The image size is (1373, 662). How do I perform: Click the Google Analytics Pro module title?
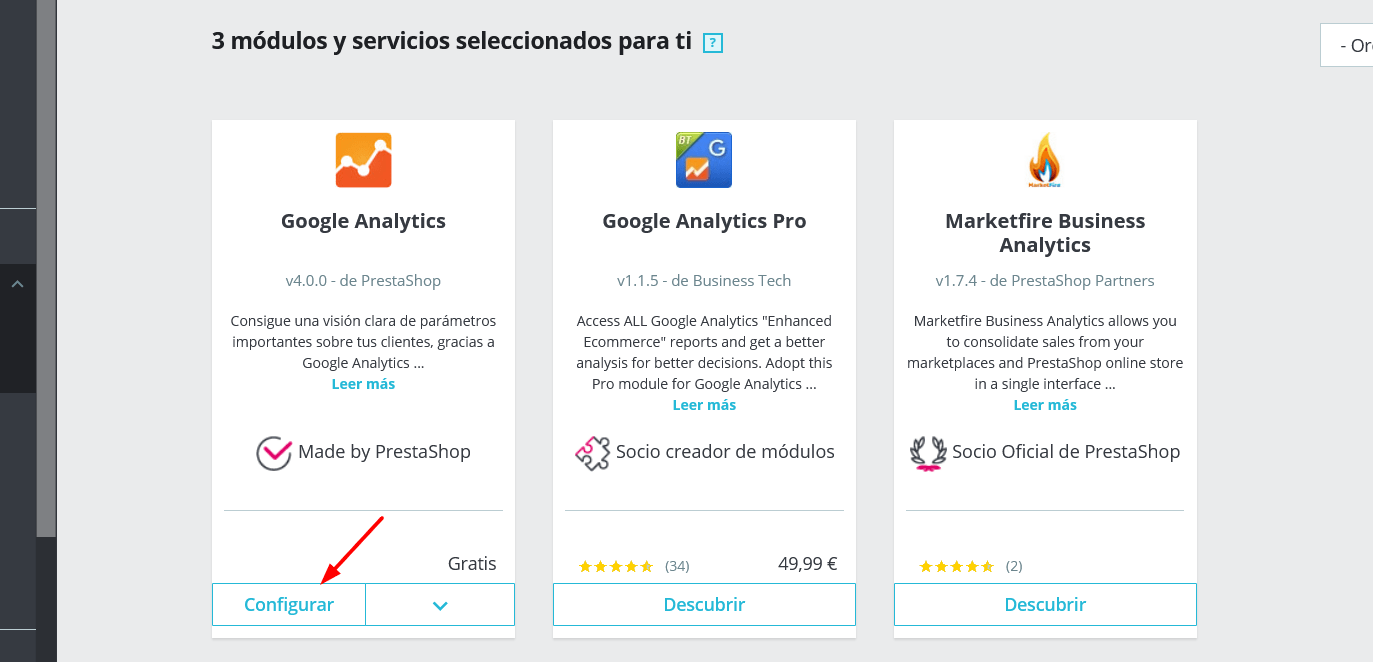(x=704, y=221)
